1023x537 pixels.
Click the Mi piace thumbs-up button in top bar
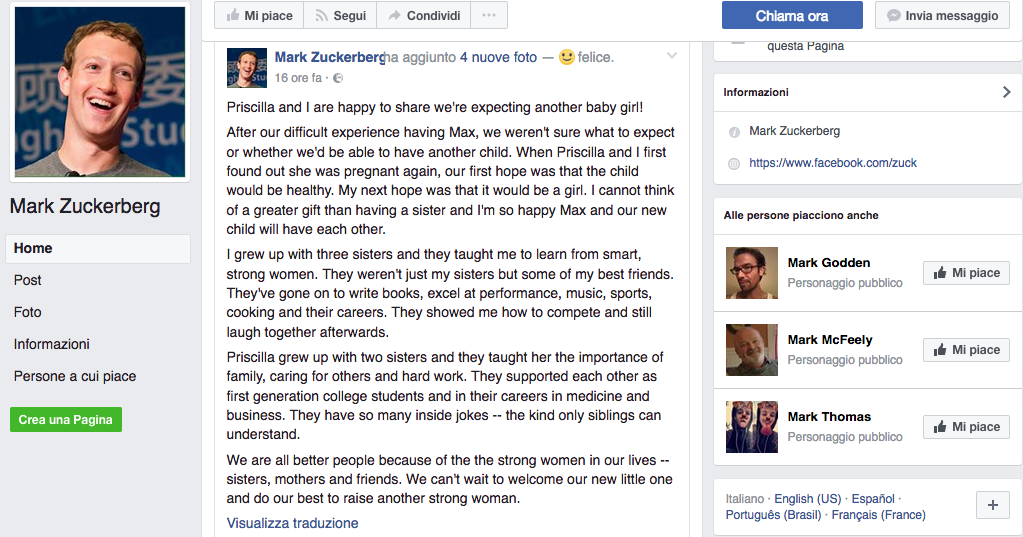point(259,16)
